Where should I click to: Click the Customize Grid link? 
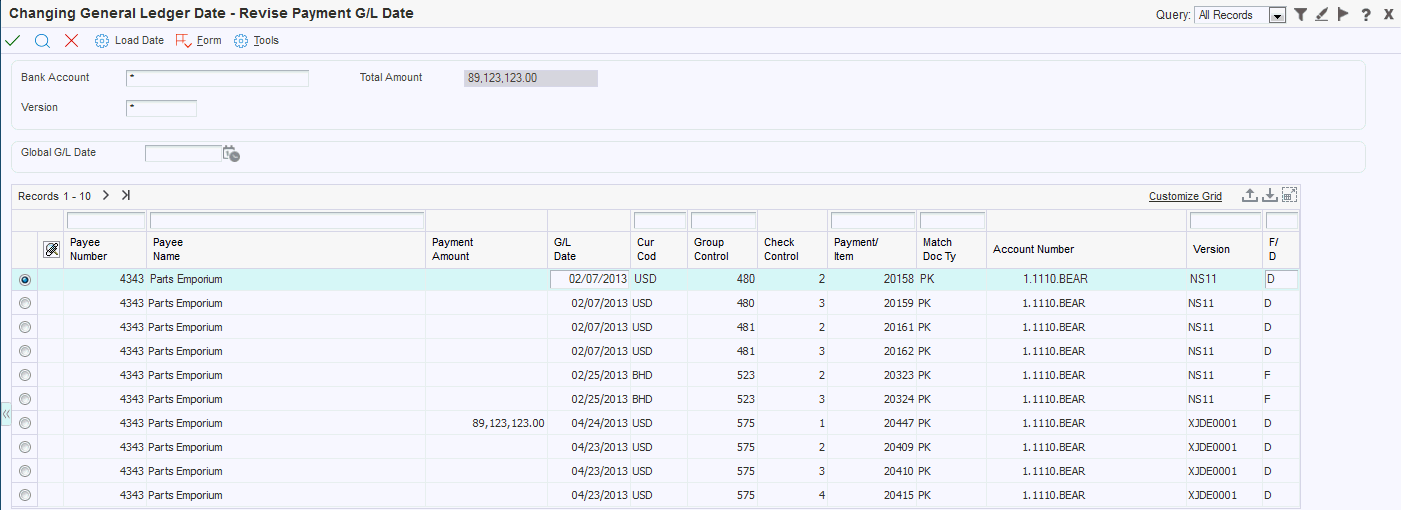pyautogui.click(x=1185, y=196)
